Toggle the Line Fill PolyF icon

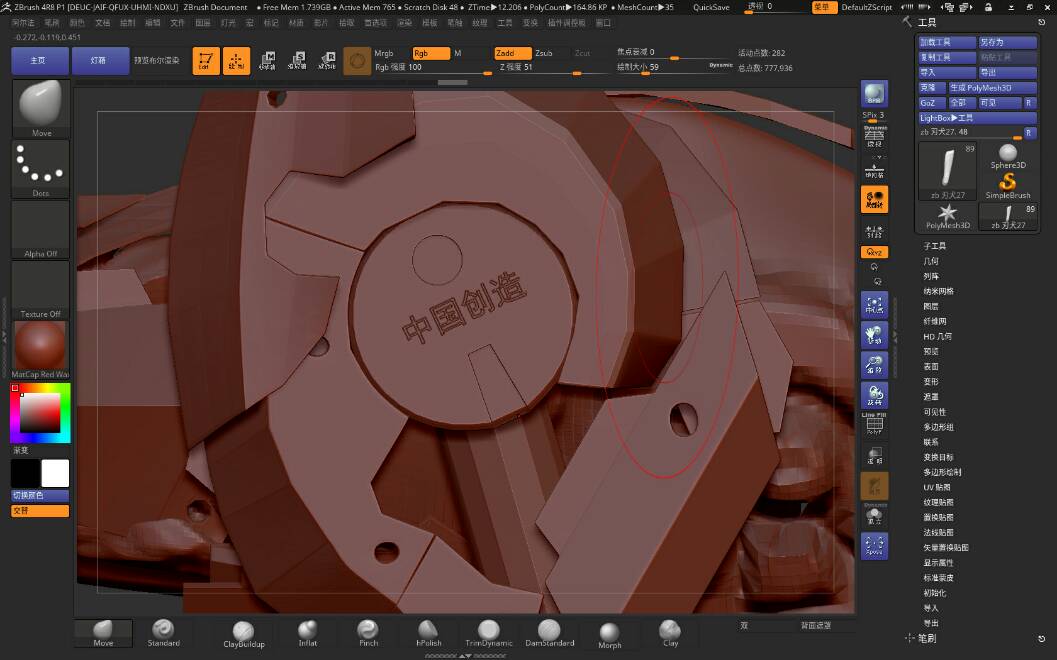pyautogui.click(x=874, y=423)
